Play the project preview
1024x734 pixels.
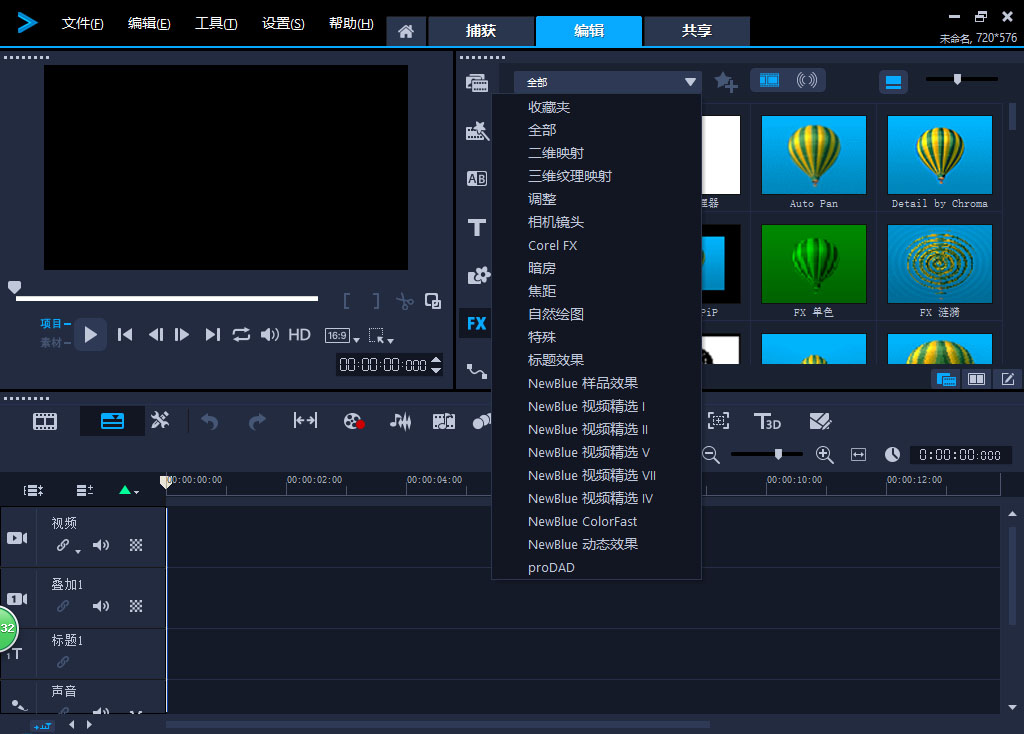[x=90, y=335]
